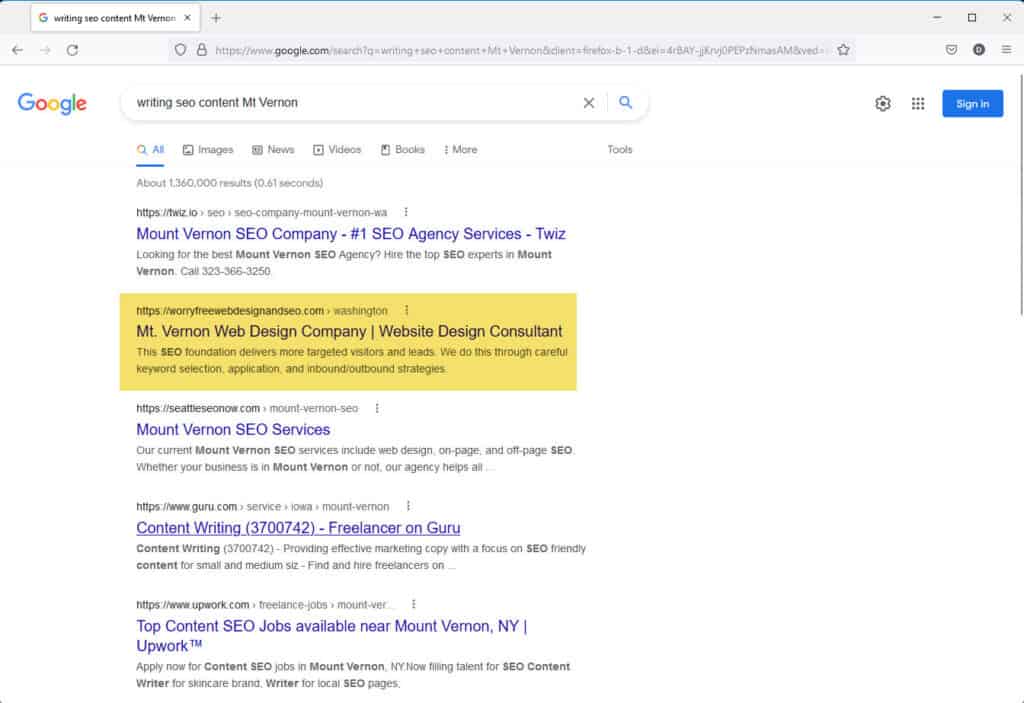This screenshot has height=703, width=1024.
Task: Click the Sign in button
Action: point(972,103)
